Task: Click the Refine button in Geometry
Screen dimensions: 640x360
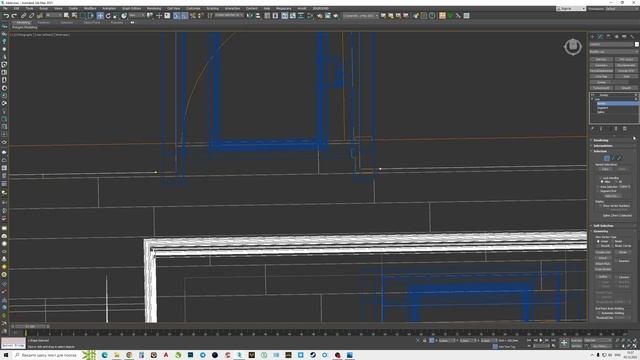Action: tap(603, 277)
